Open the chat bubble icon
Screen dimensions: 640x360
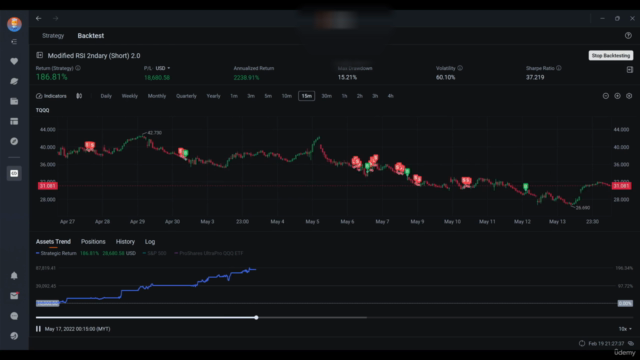point(14,316)
